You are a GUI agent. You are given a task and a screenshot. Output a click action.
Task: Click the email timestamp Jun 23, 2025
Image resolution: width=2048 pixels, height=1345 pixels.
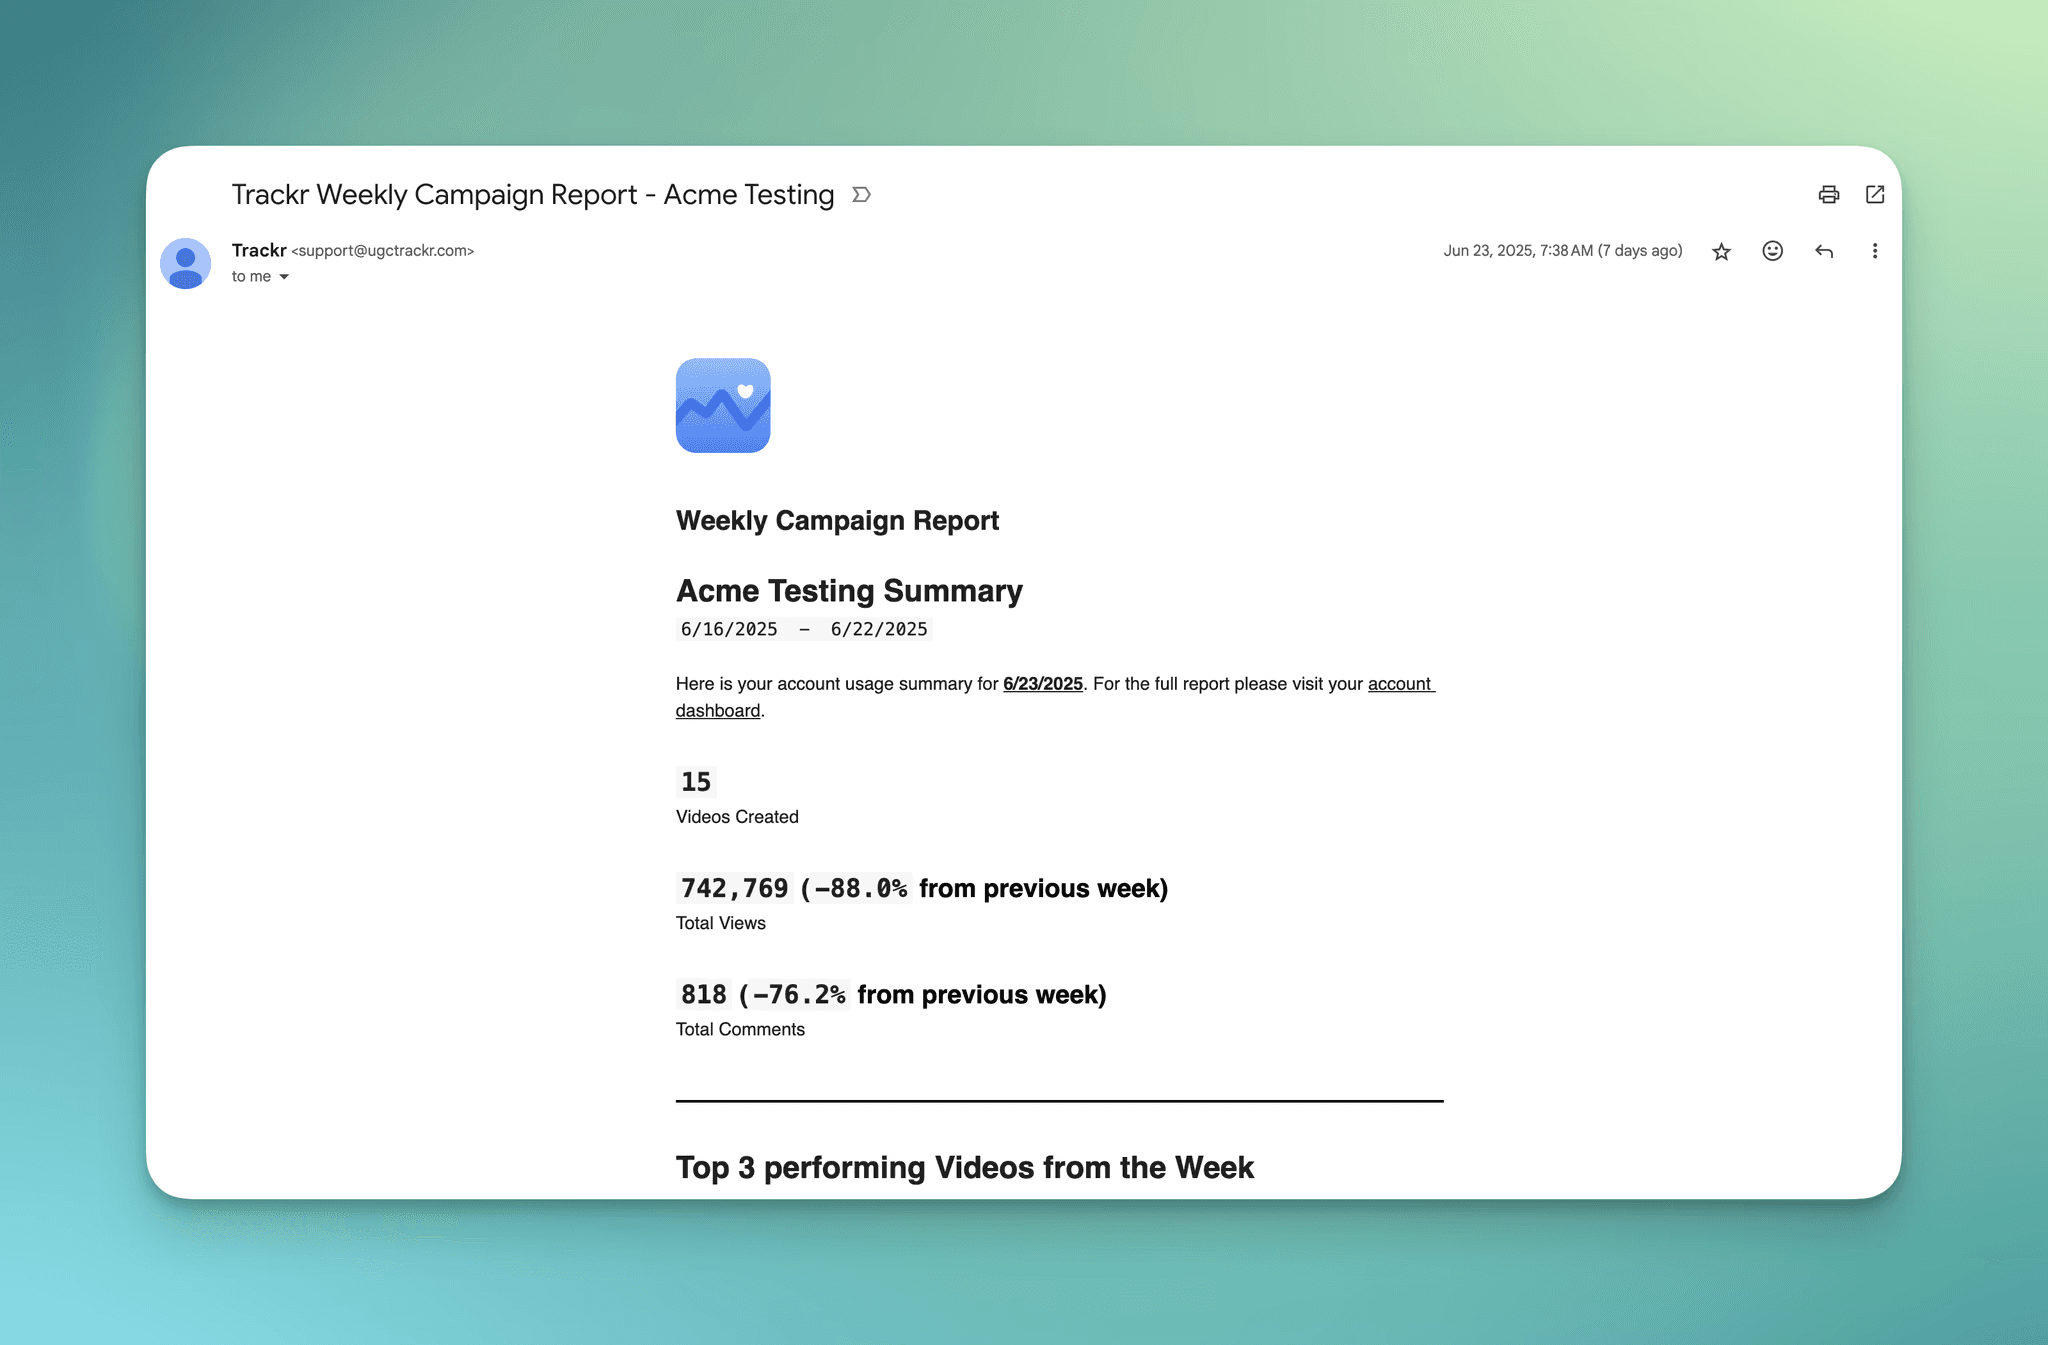click(1562, 251)
